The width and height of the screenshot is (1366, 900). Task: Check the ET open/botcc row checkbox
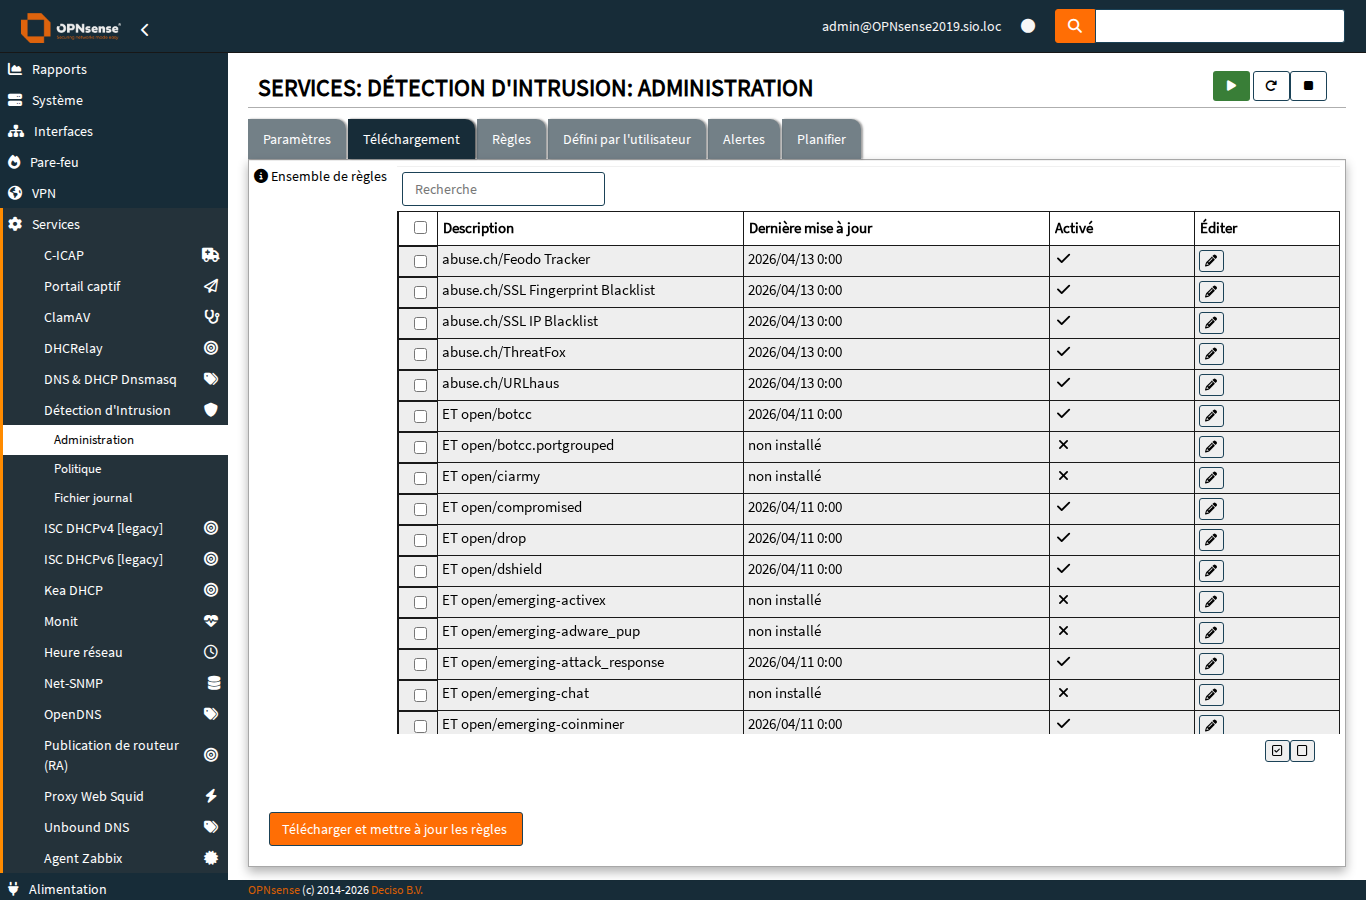(x=420, y=416)
